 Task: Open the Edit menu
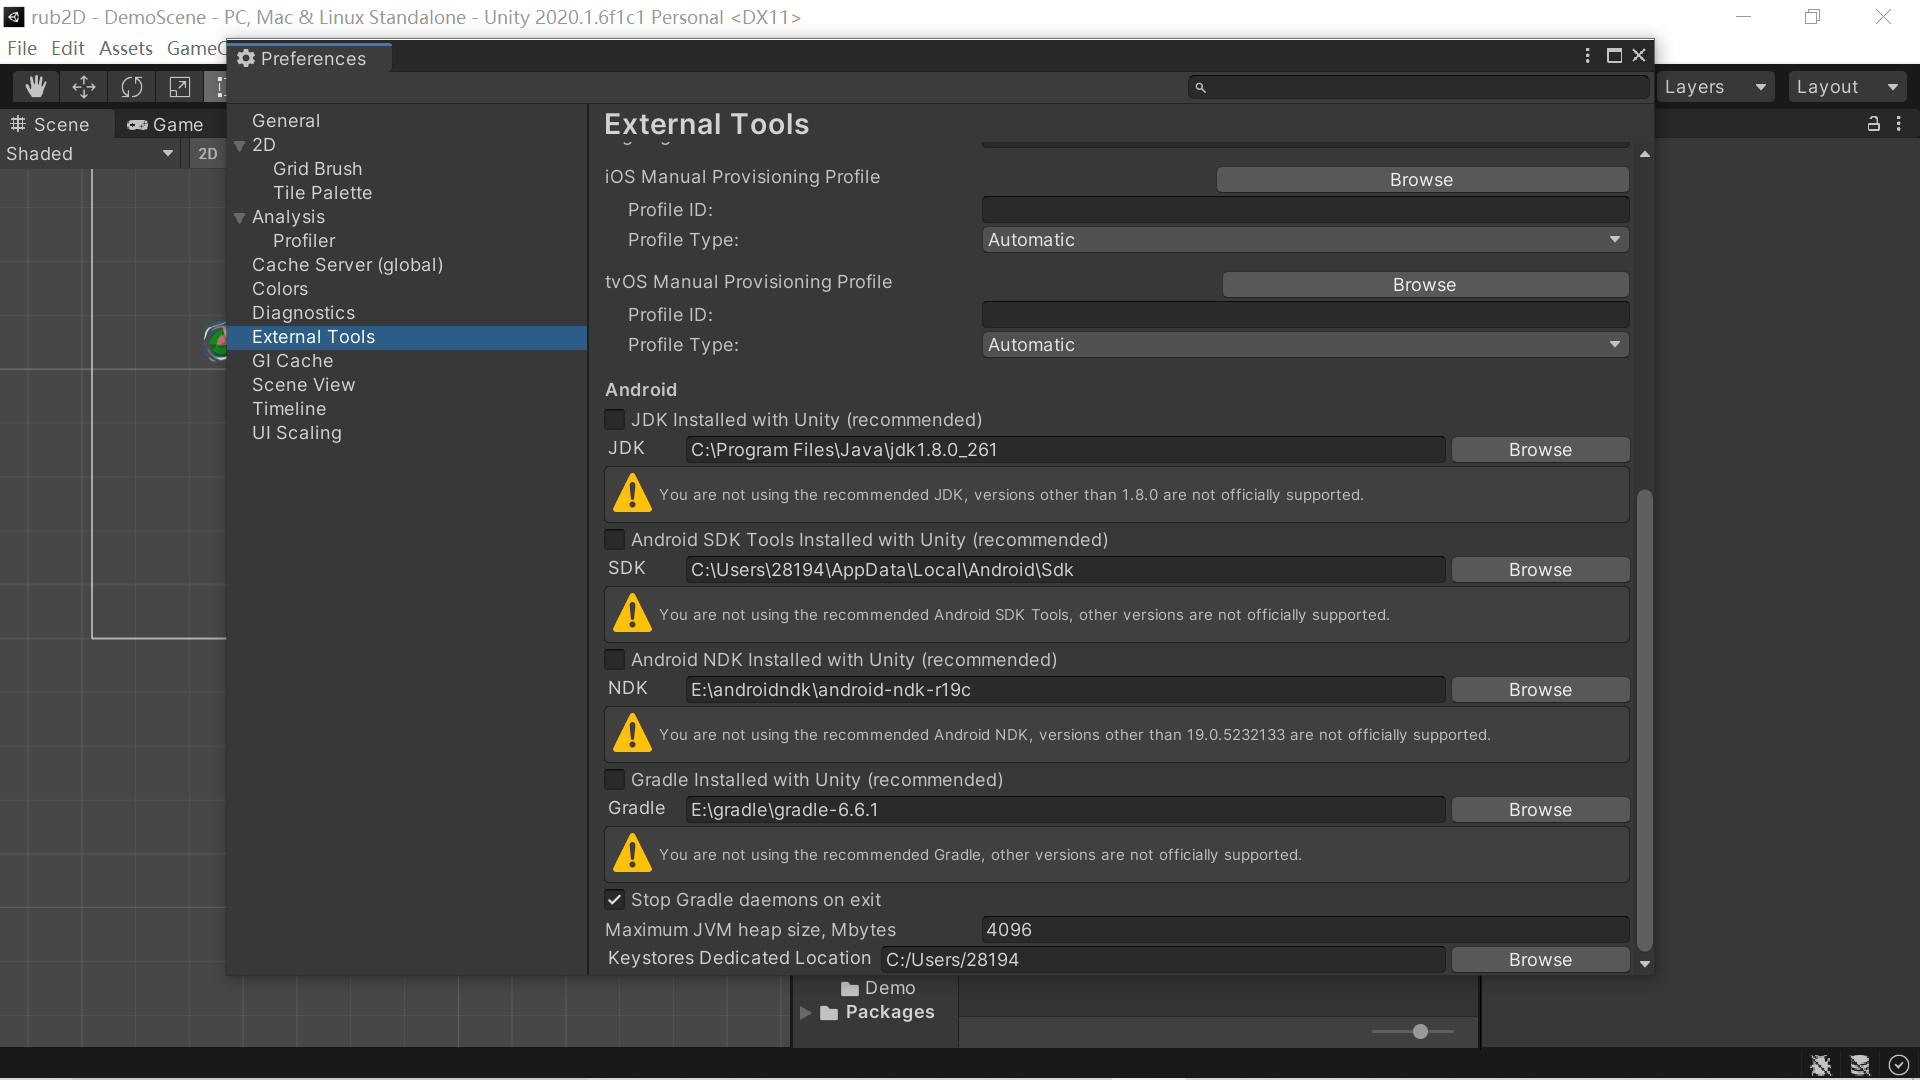pyautogui.click(x=67, y=48)
